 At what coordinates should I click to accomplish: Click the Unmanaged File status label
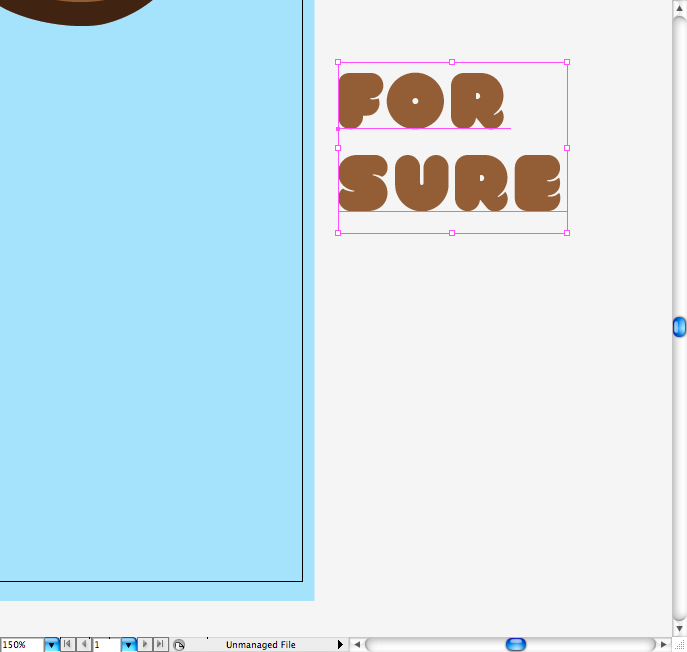pos(260,645)
